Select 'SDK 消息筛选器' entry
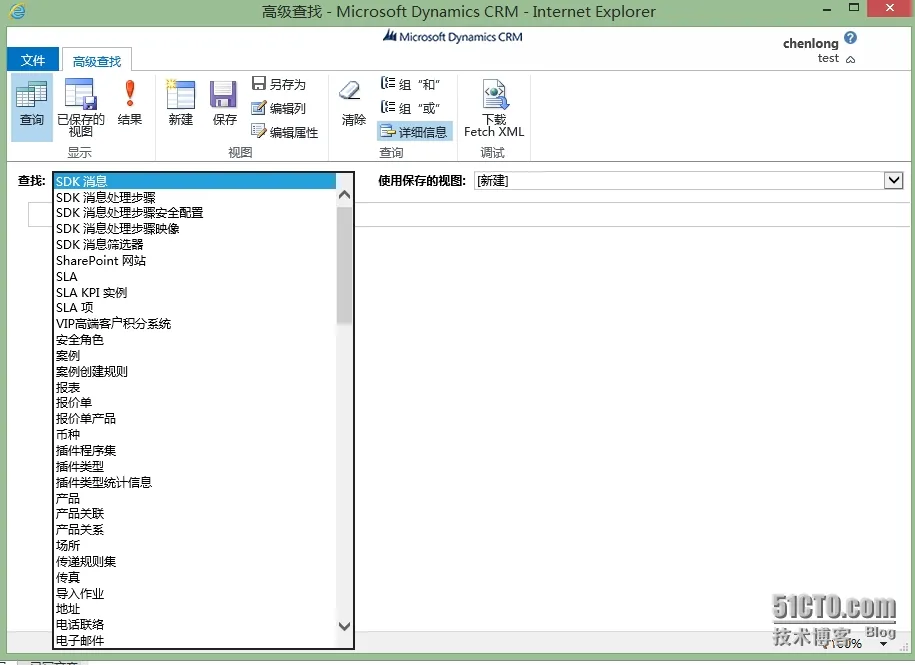 [x=195, y=244]
